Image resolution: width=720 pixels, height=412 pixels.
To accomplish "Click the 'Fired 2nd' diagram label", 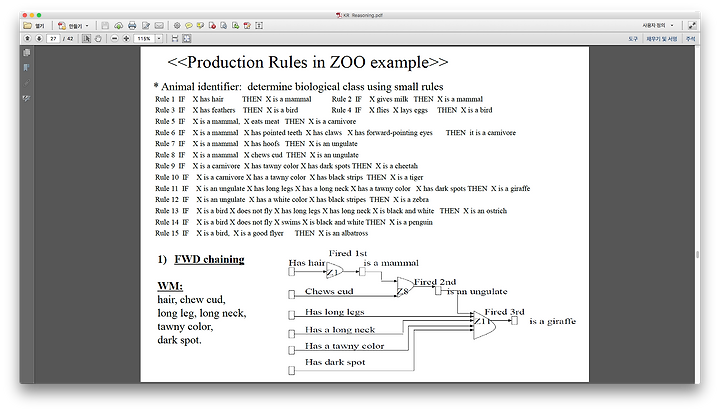I will [x=435, y=282].
